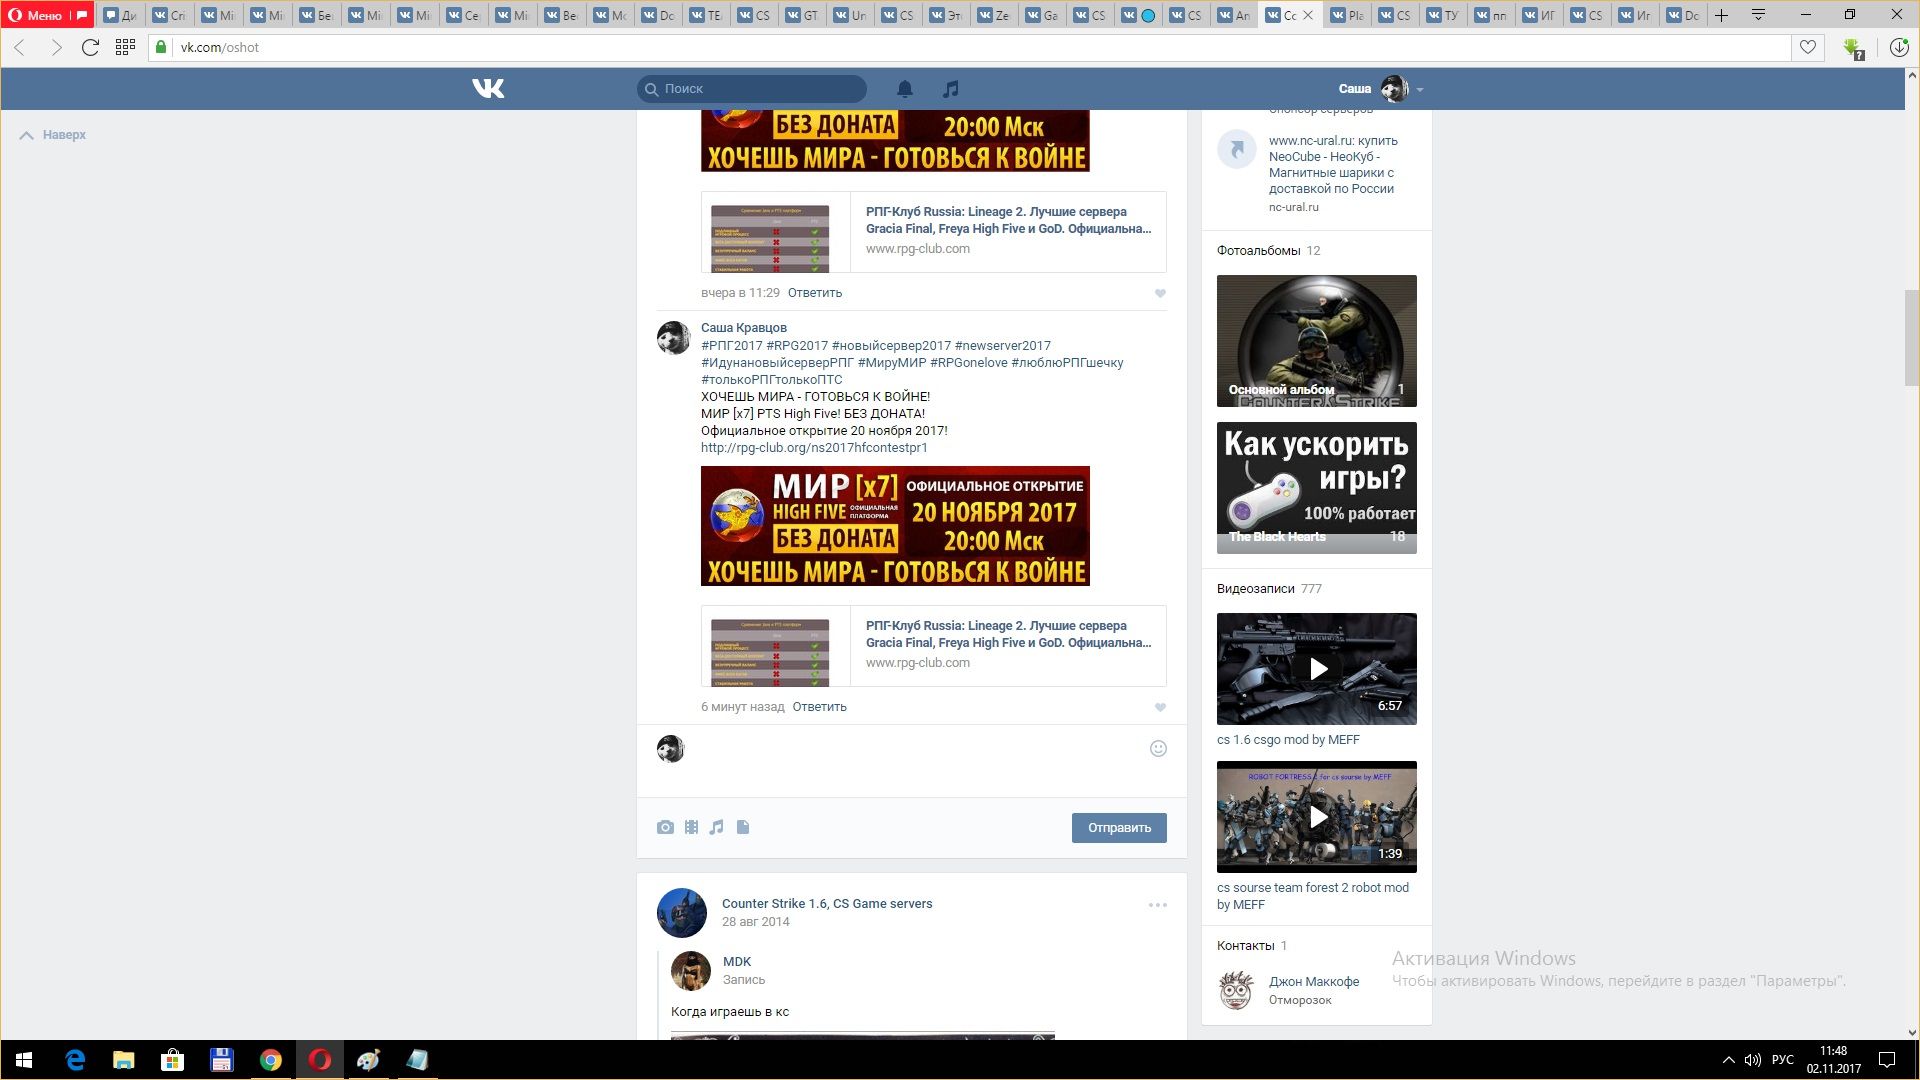Like the comment posted 6 minutes ago
This screenshot has width=1920, height=1080.
point(1160,707)
